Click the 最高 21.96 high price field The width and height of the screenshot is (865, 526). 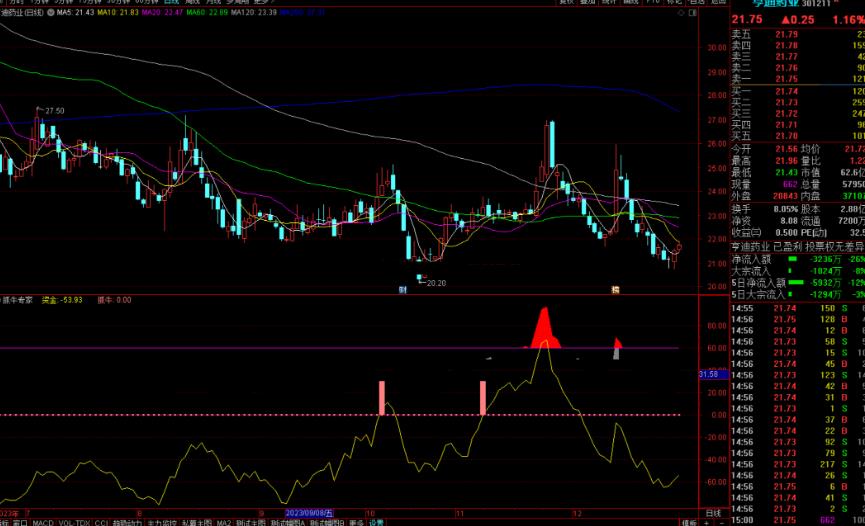tap(765, 161)
